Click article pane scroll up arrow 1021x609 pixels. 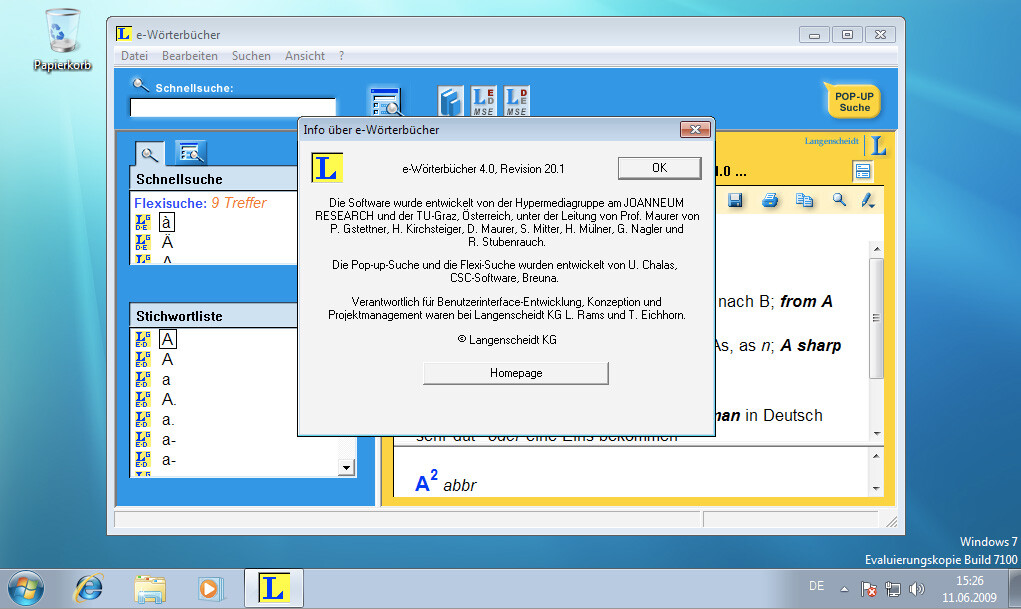coord(876,249)
